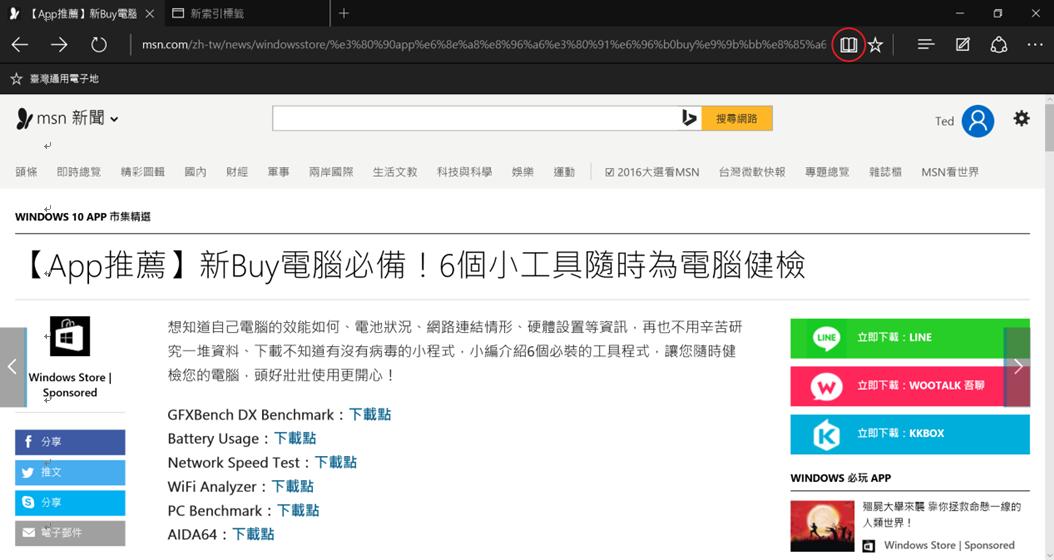The width and height of the screenshot is (1054, 560).
Task: Open the 台灣微軟快報 link
Action: [x=752, y=172]
